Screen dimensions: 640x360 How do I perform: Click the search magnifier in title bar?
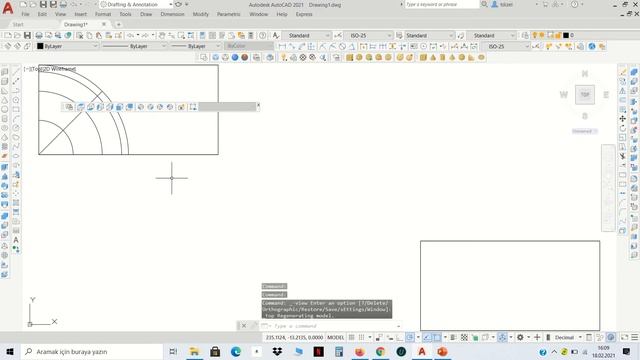[484, 4]
